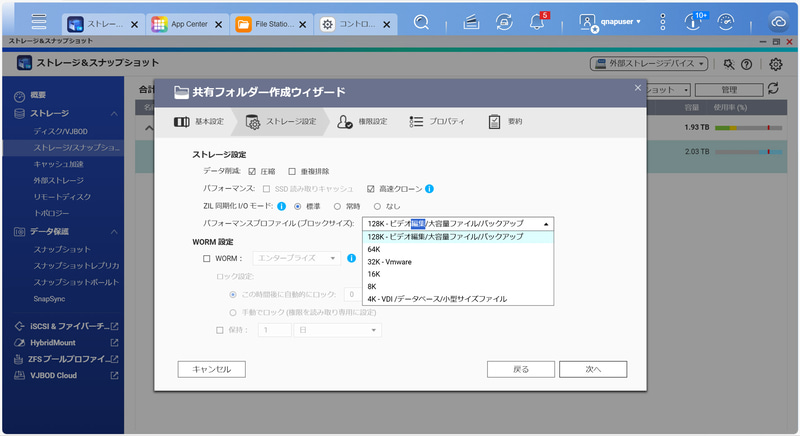Collapse the データ保護 sidebar section
Viewport: 800px width, 436px height.
tap(114, 232)
